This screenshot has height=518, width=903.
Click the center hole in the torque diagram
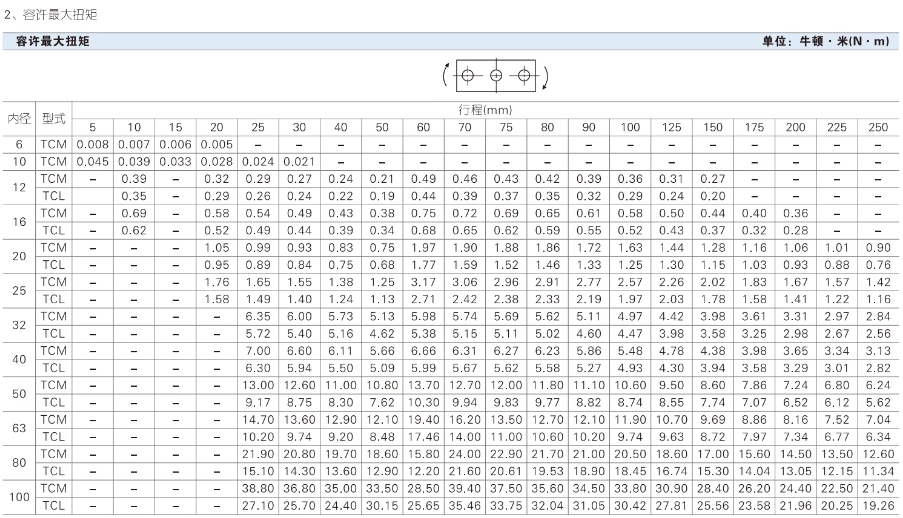coord(495,75)
